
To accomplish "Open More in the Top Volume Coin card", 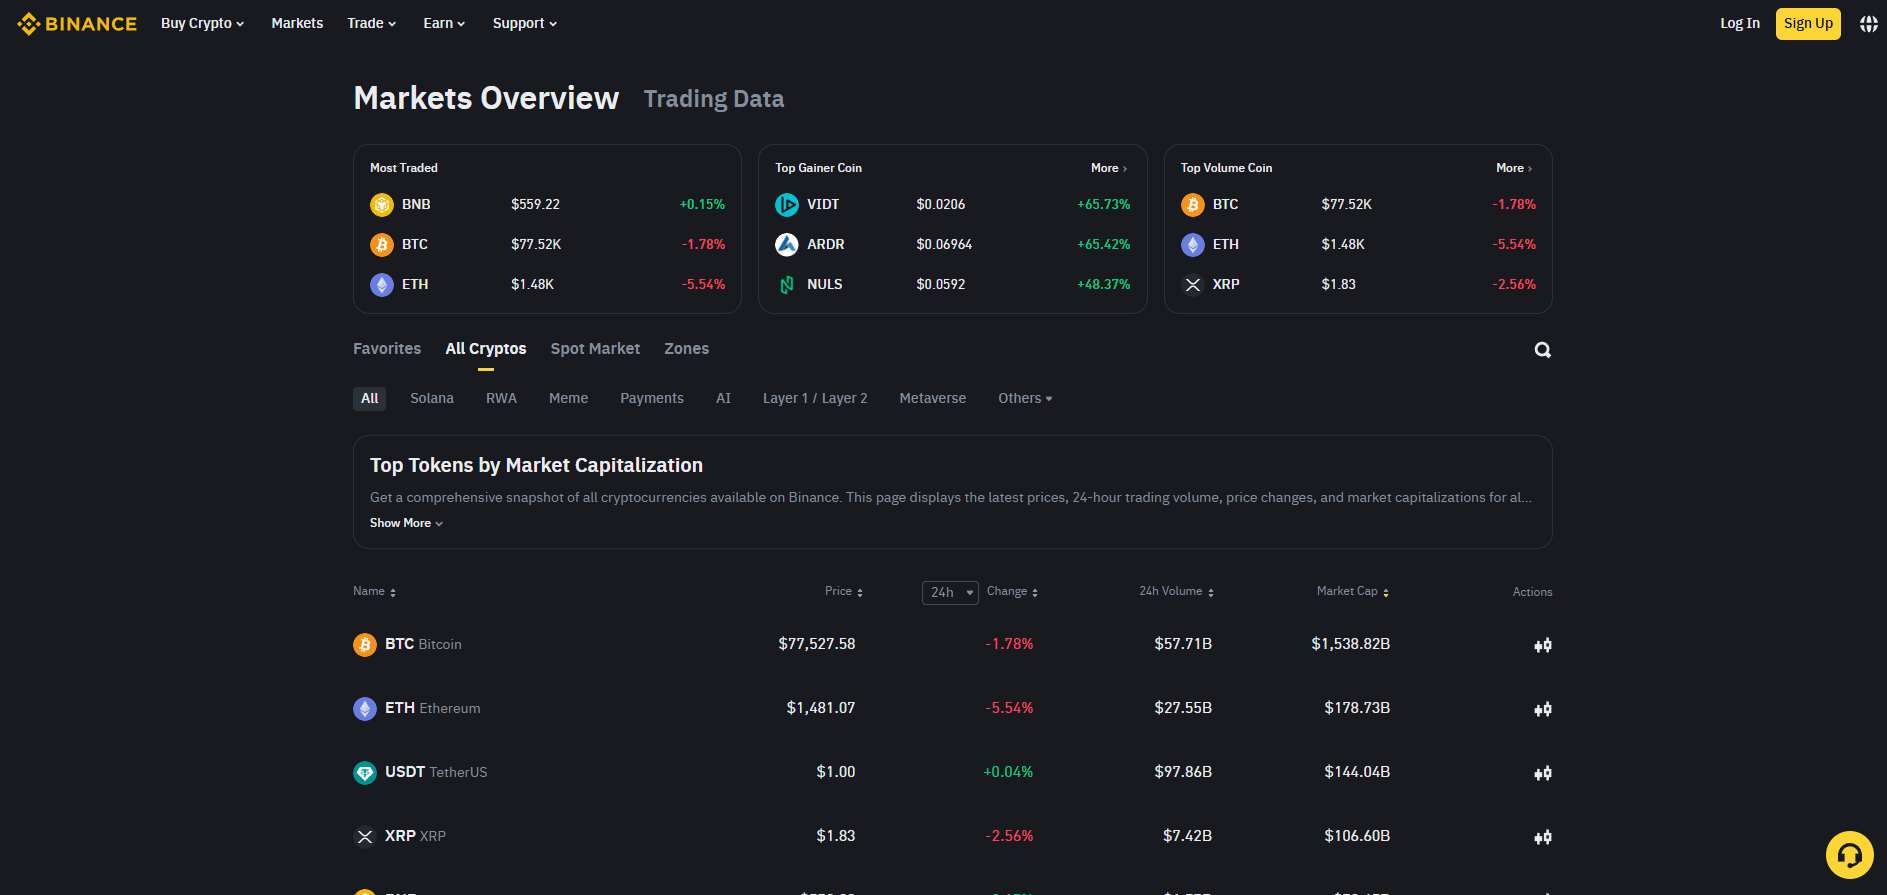I will point(1514,168).
